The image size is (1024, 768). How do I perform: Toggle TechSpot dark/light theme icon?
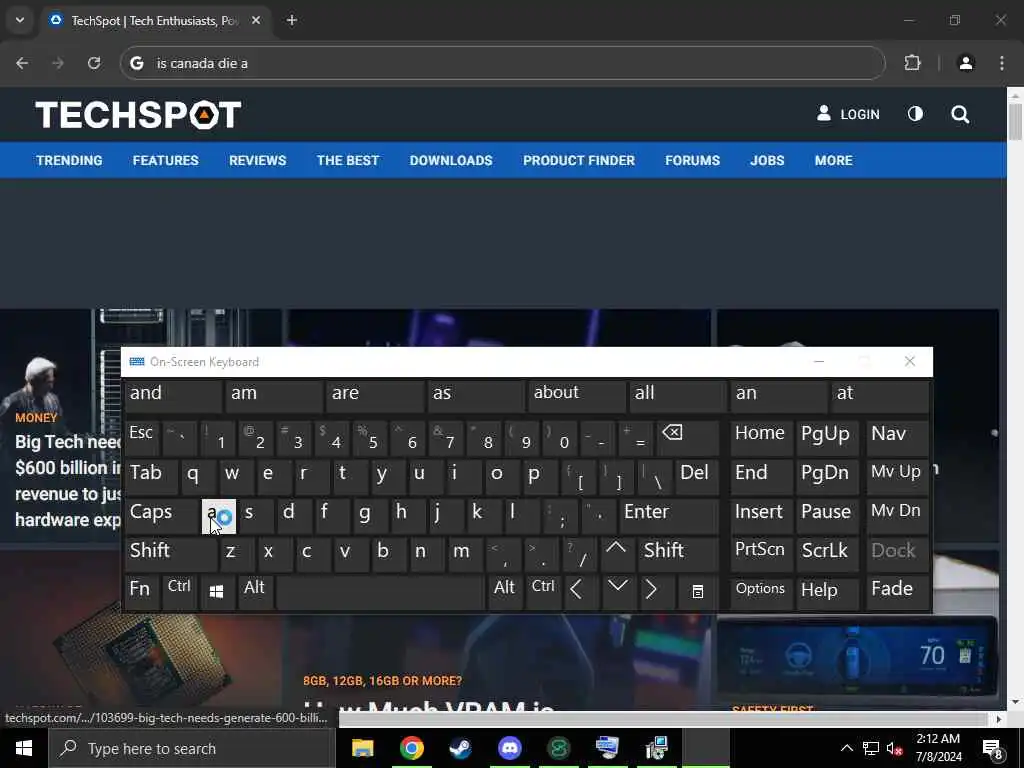[916, 114]
